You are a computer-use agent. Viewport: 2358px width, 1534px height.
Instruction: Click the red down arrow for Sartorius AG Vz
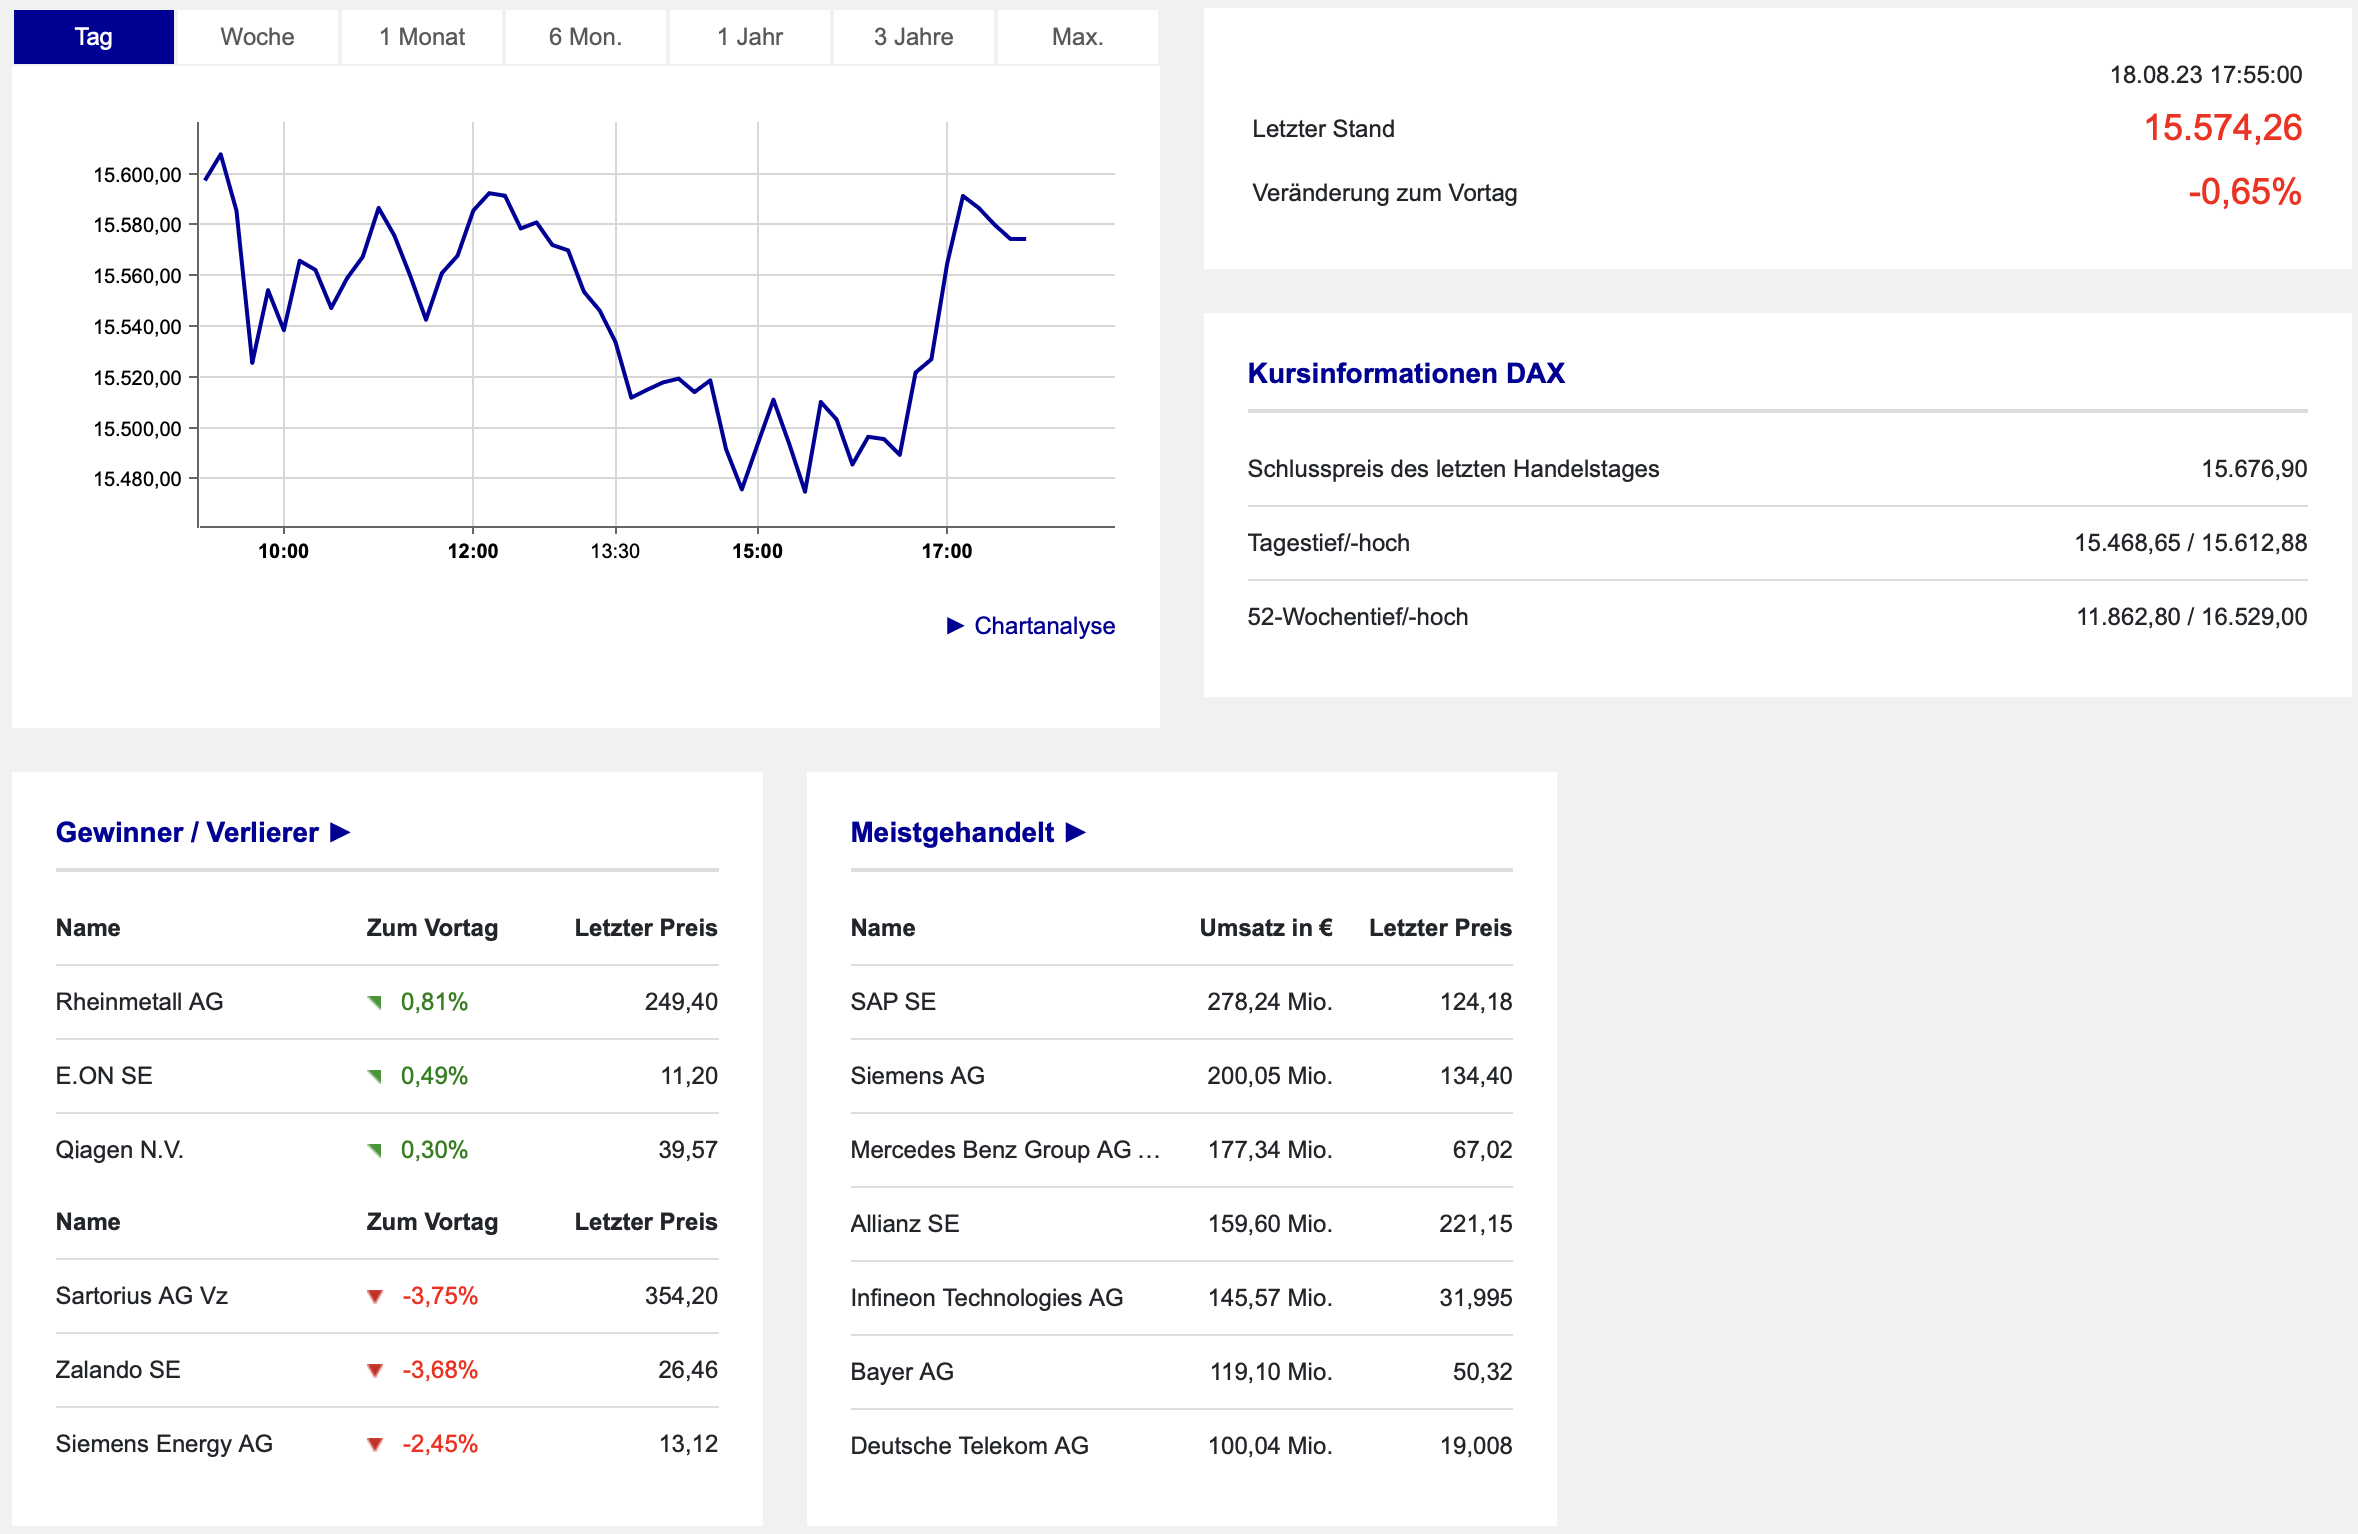tap(375, 1296)
